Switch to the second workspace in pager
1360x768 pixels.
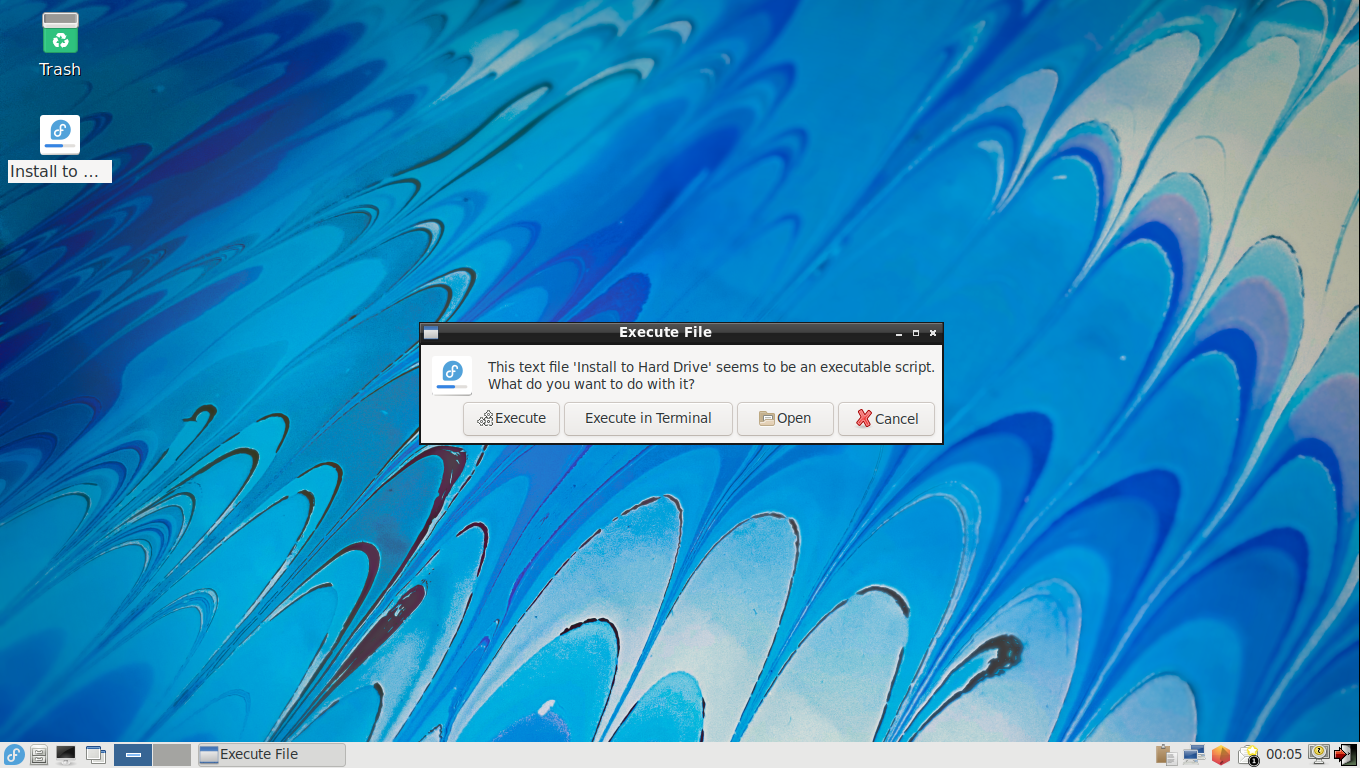172,755
